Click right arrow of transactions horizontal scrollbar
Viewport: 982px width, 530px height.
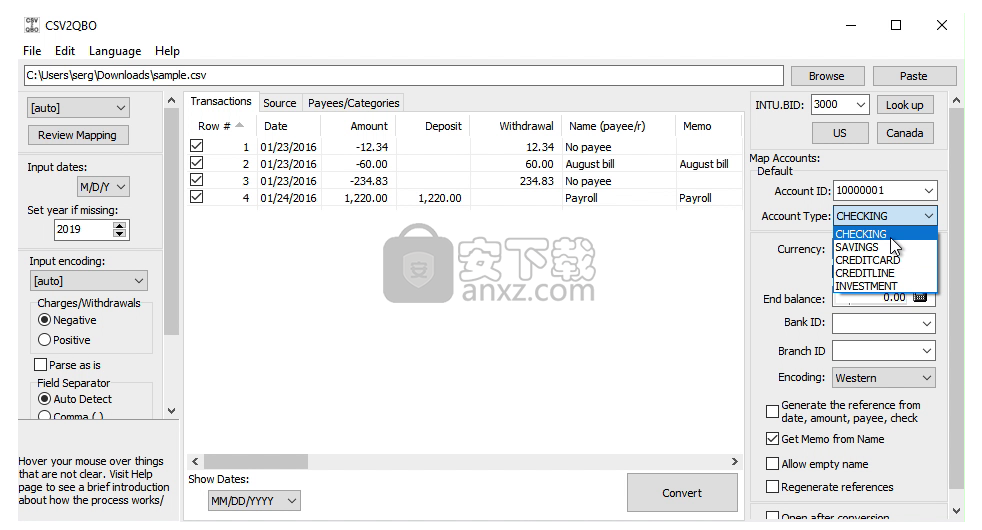pyautogui.click(x=735, y=462)
